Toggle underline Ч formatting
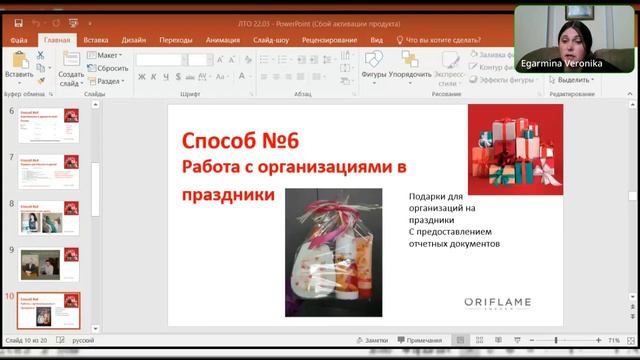This screenshot has width=640, height=360. tap(166, 76)
